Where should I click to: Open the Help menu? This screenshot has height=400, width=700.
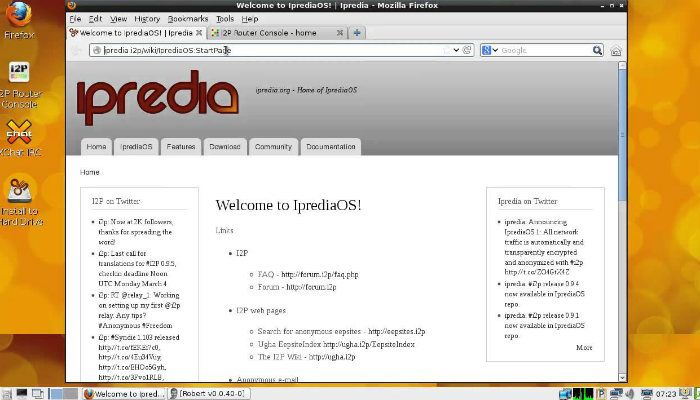tap(250, 19)
